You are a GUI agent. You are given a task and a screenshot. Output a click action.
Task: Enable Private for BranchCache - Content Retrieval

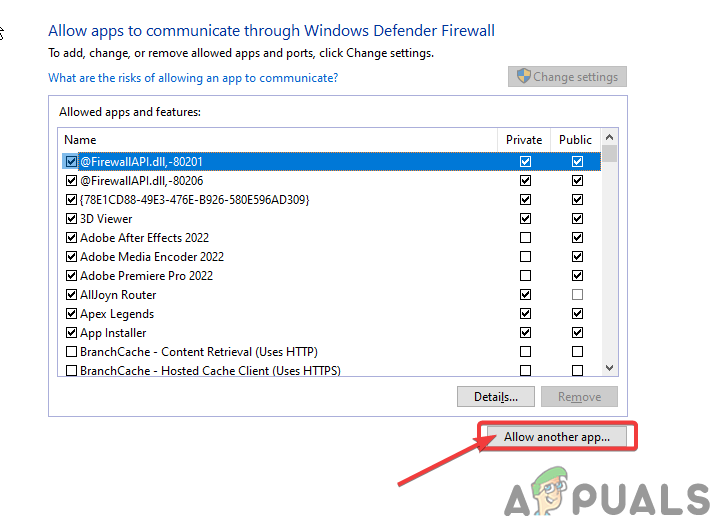[x=526, y=352]
